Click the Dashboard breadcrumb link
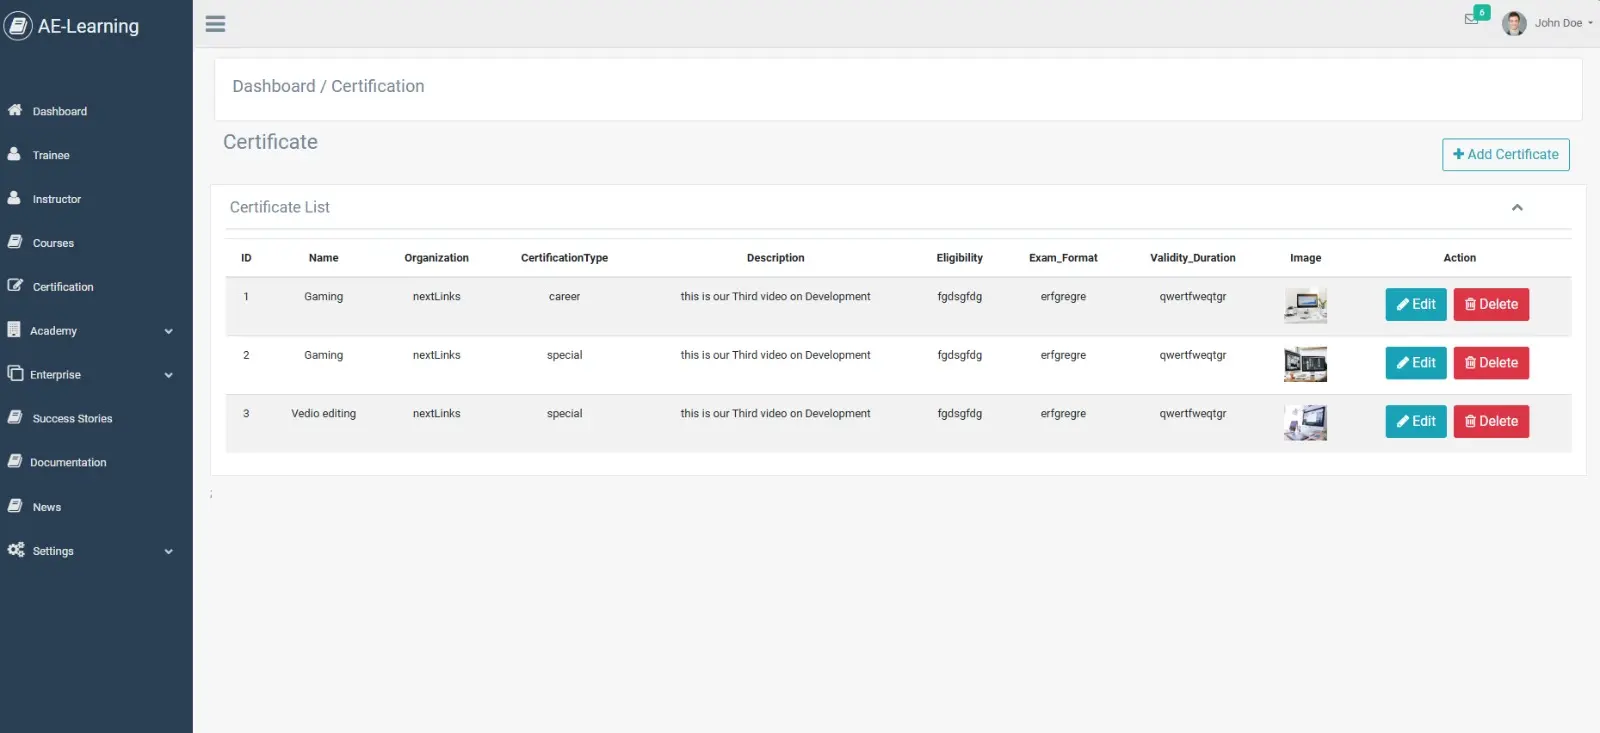1600x733 pixels. click(273, 87)
